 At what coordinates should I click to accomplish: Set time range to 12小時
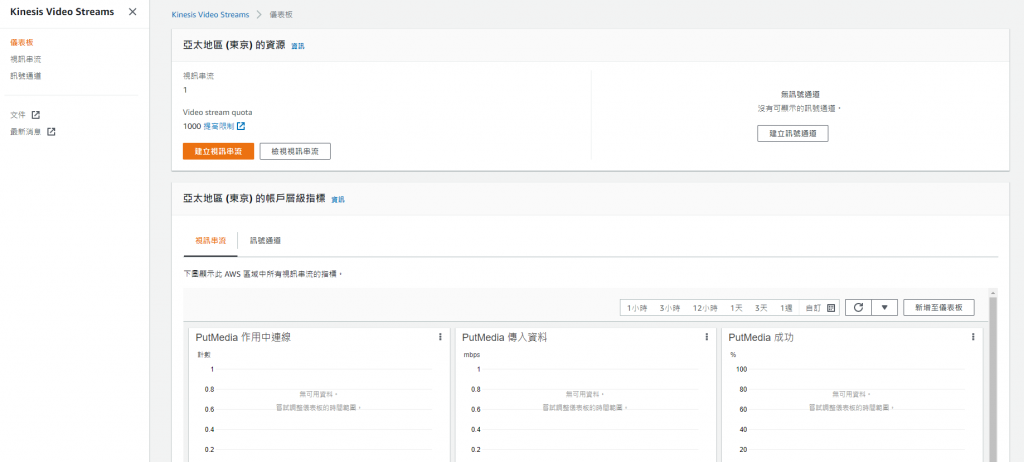pyautogui.click(x=705, y=308)
